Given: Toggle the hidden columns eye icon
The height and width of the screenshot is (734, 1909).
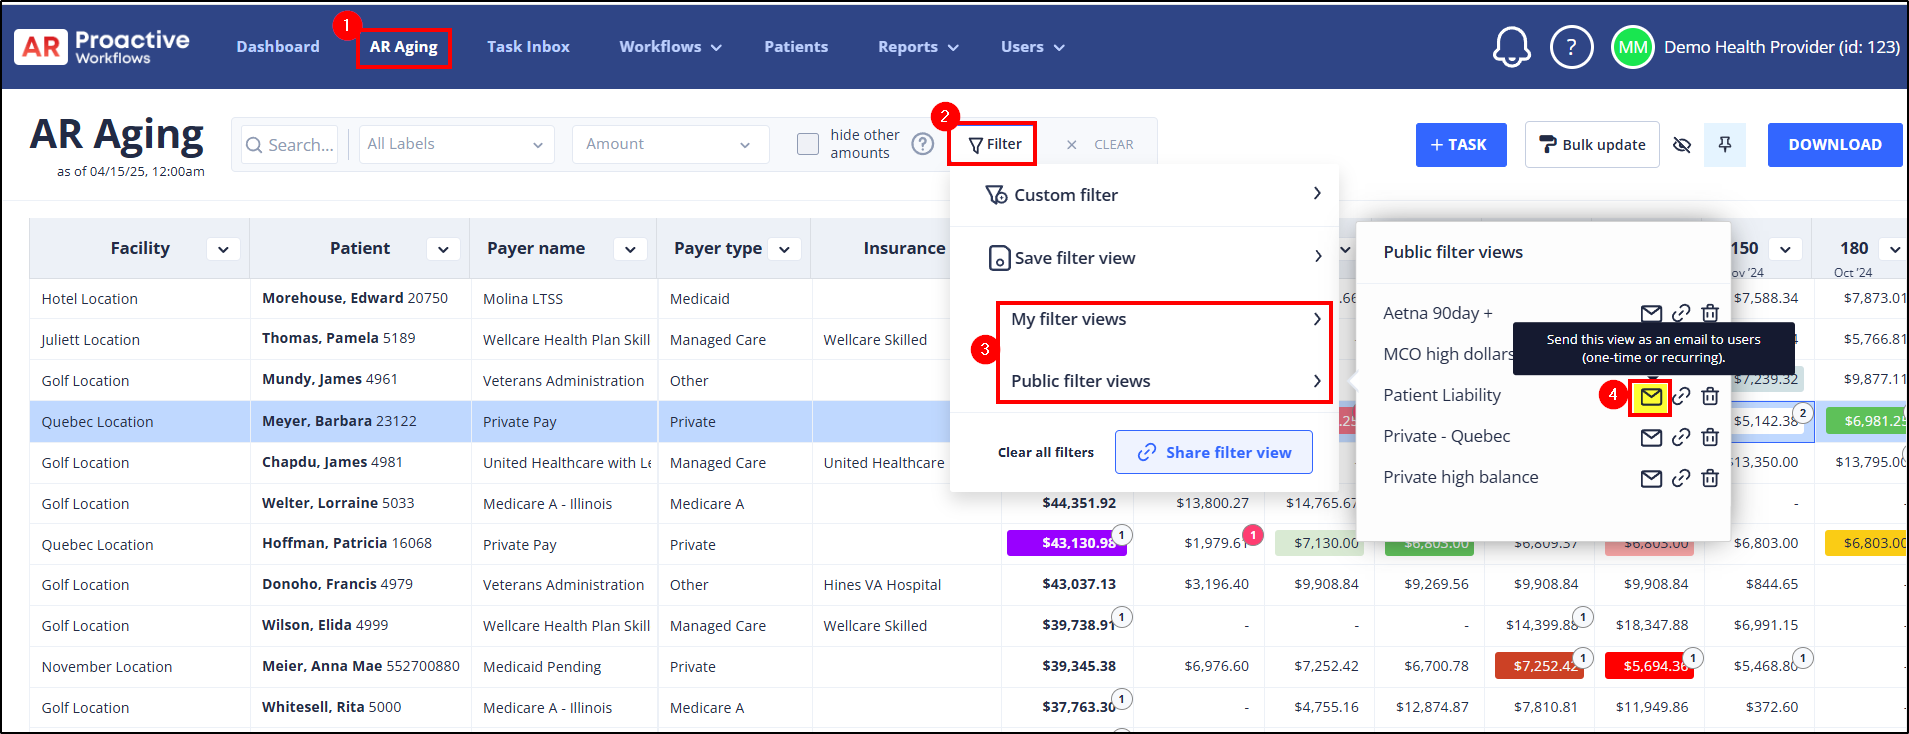Looking at the screenshot, I should point(1682,145).
